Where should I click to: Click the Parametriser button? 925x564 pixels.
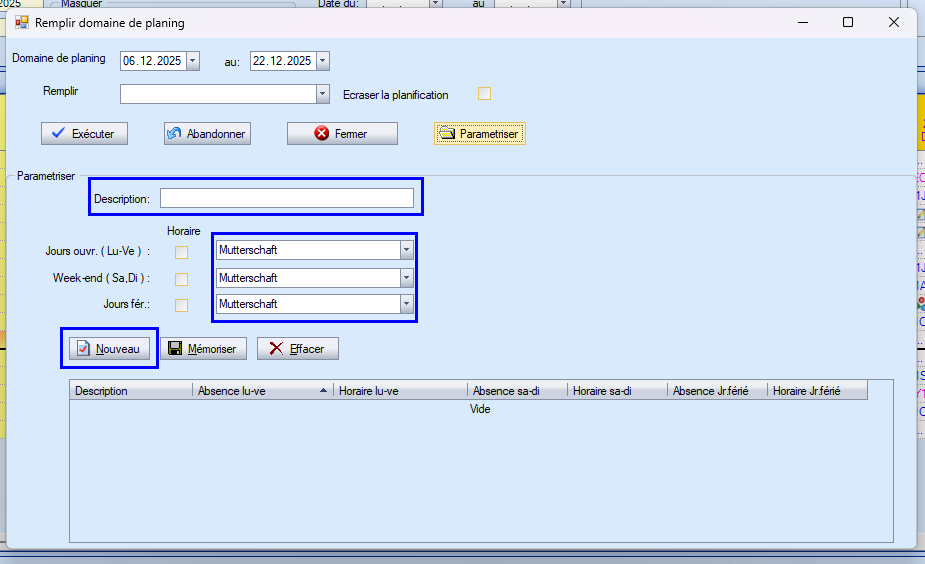tap(480, 134)
